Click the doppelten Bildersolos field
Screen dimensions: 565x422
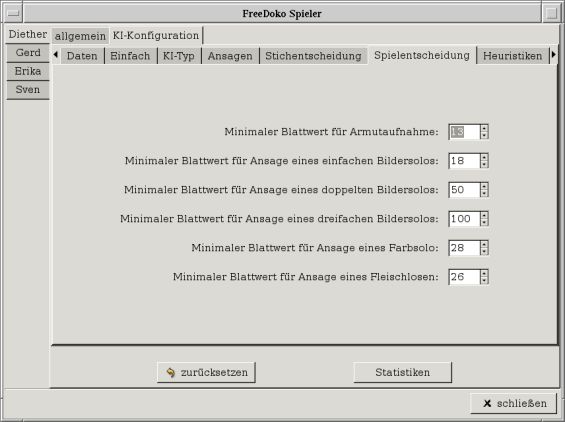464,190
